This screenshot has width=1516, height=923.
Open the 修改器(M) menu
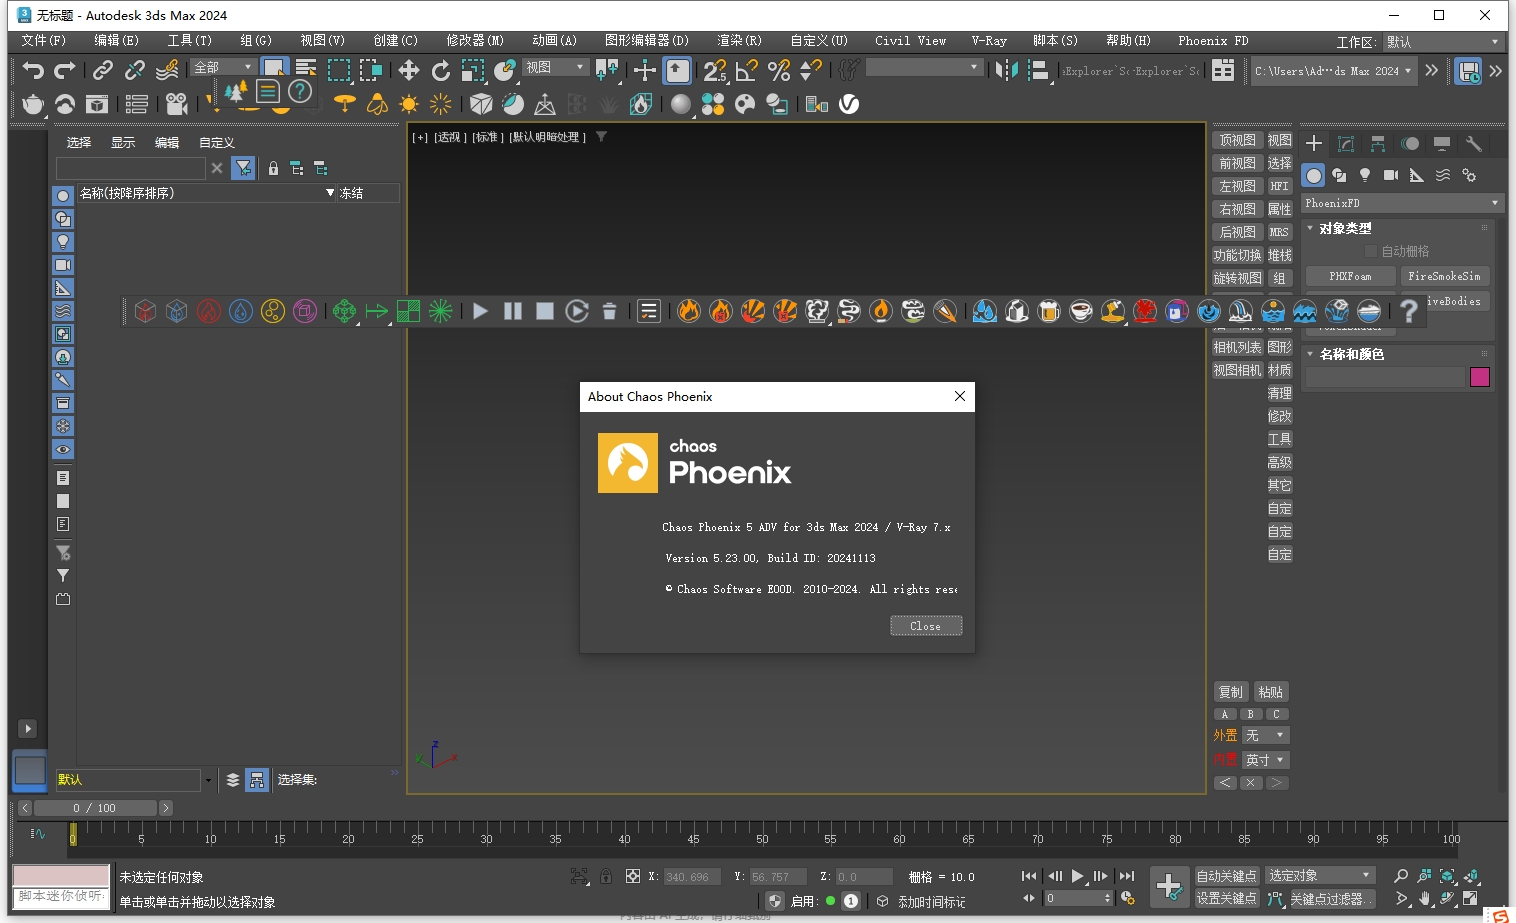pyautogui.click(x=475, y=41)
